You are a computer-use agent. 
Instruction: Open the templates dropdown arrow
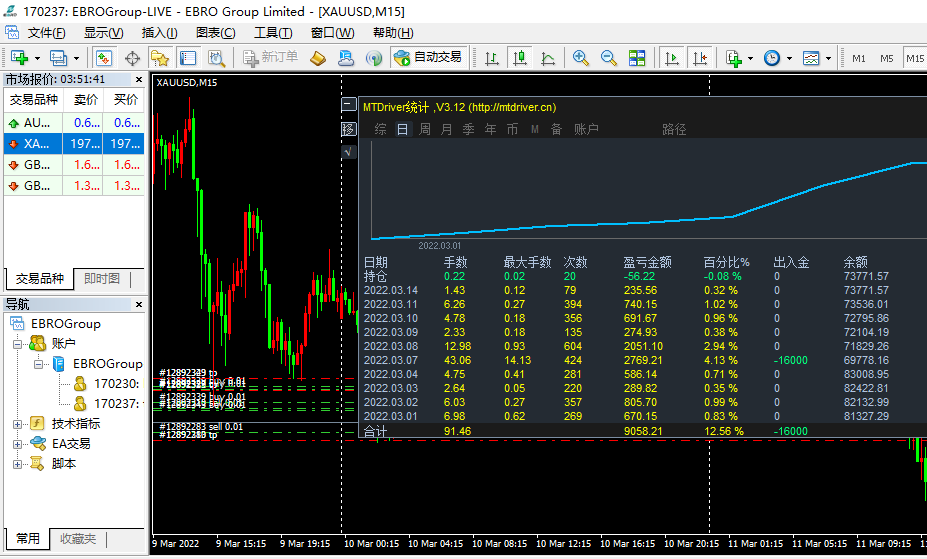(x=828, y=58)
